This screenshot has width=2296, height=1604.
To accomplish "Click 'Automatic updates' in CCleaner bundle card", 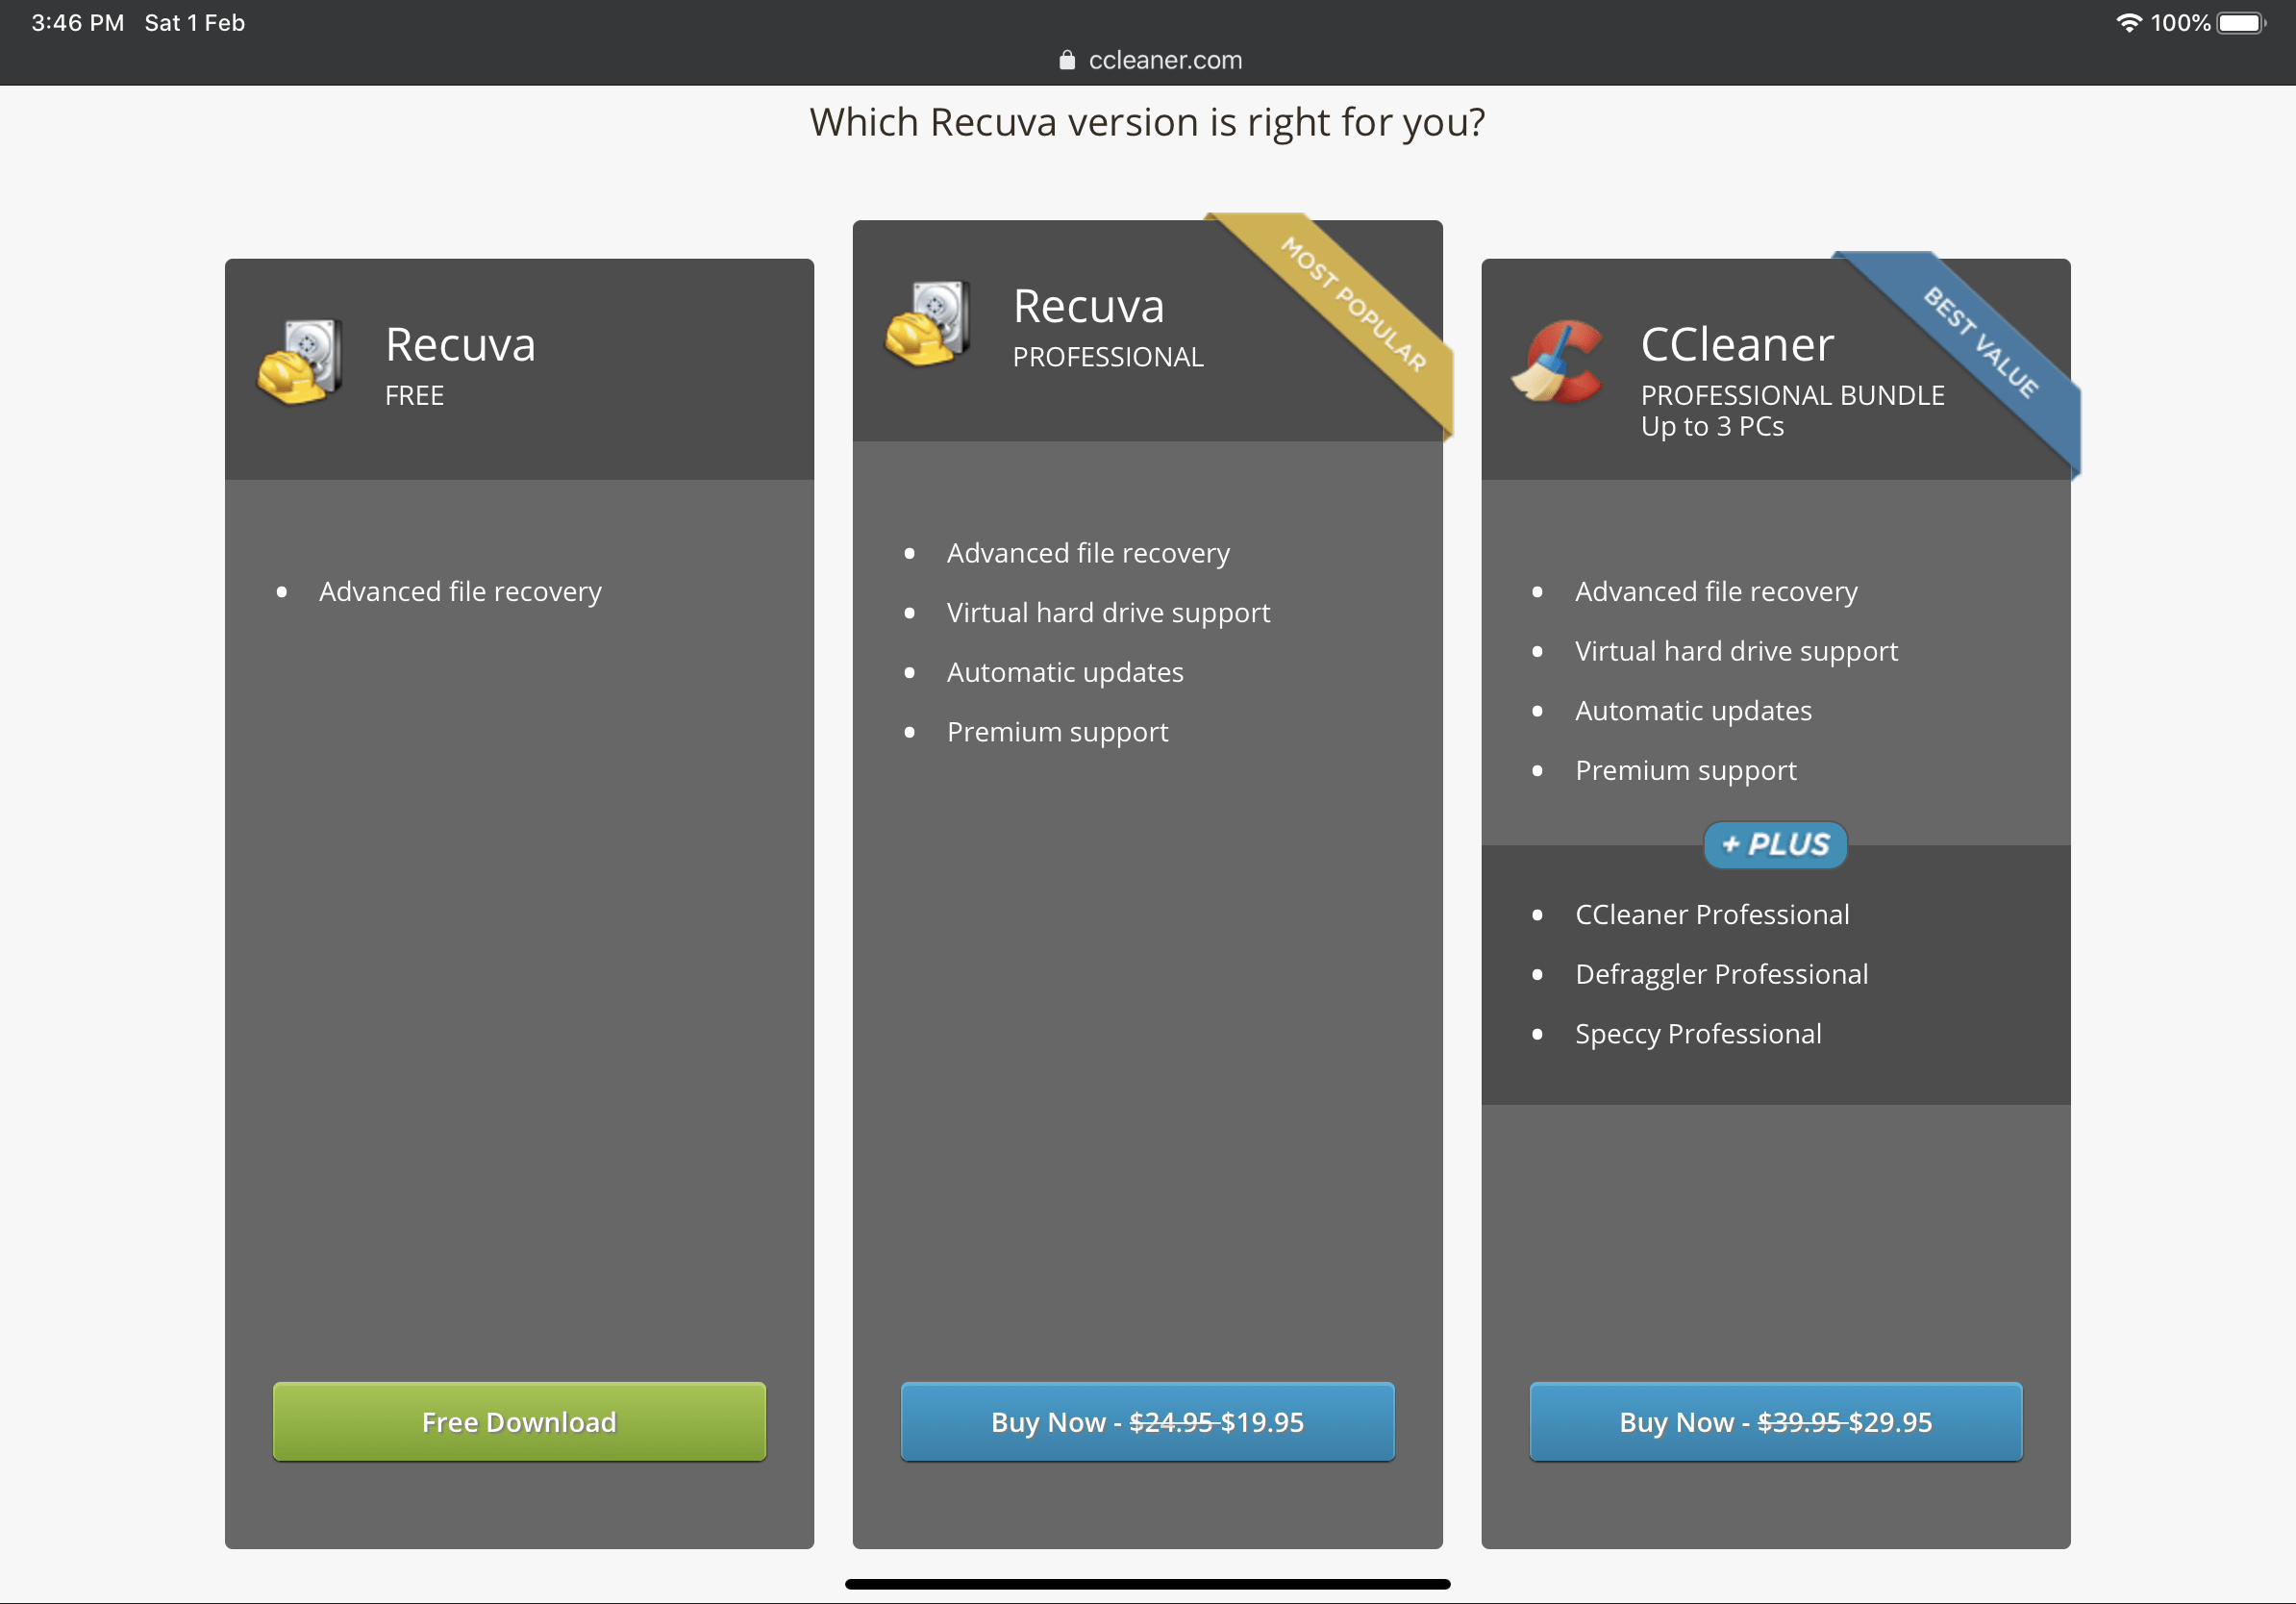I will tap(1693, 710).
